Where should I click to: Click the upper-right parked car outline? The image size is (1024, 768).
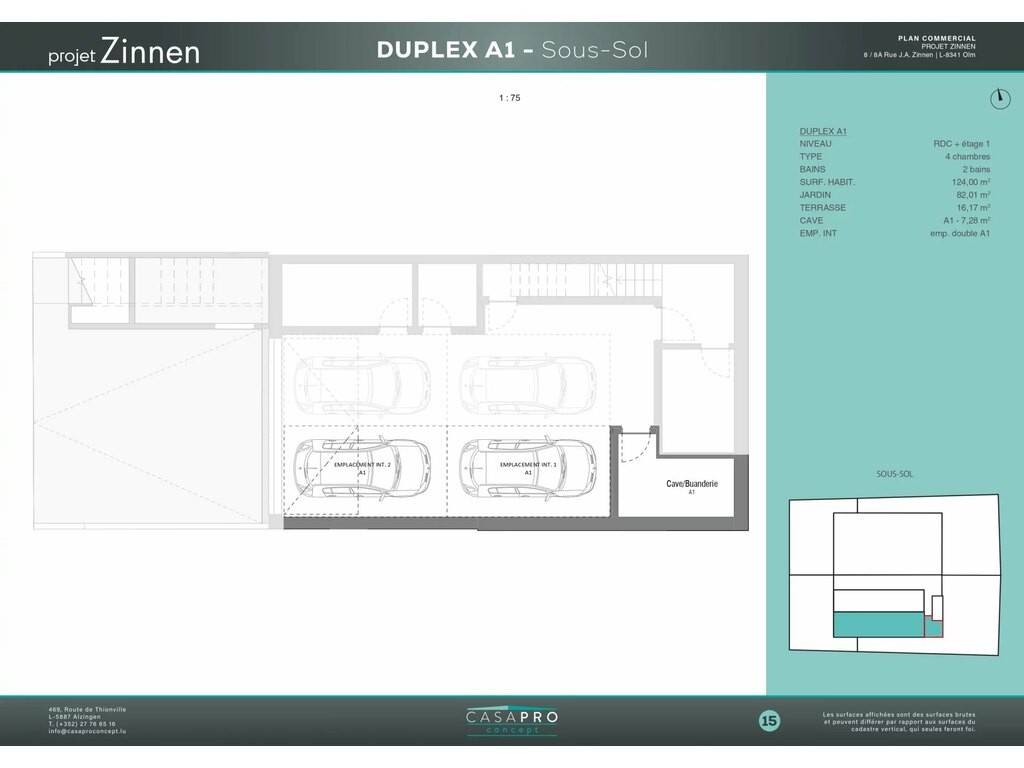click(527, 383)
